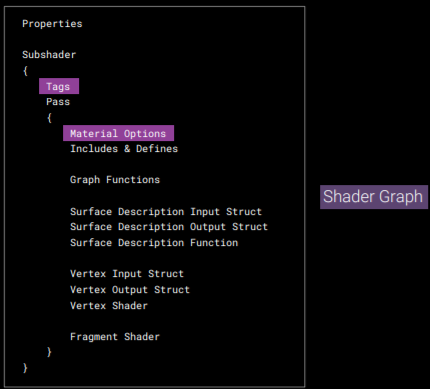Click the highlighted 'Tags' label
Screen dimensions: 430x389
pyautogui.click(x=59, y=86)
